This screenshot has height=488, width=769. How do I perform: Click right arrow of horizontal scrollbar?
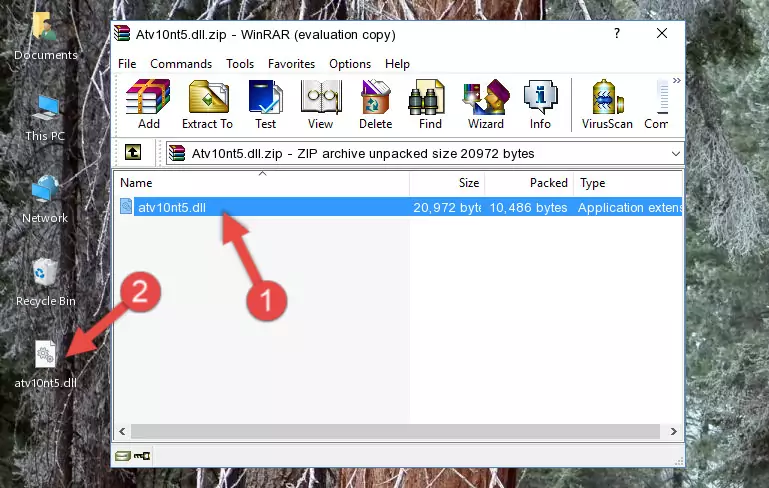click(674, 432)
